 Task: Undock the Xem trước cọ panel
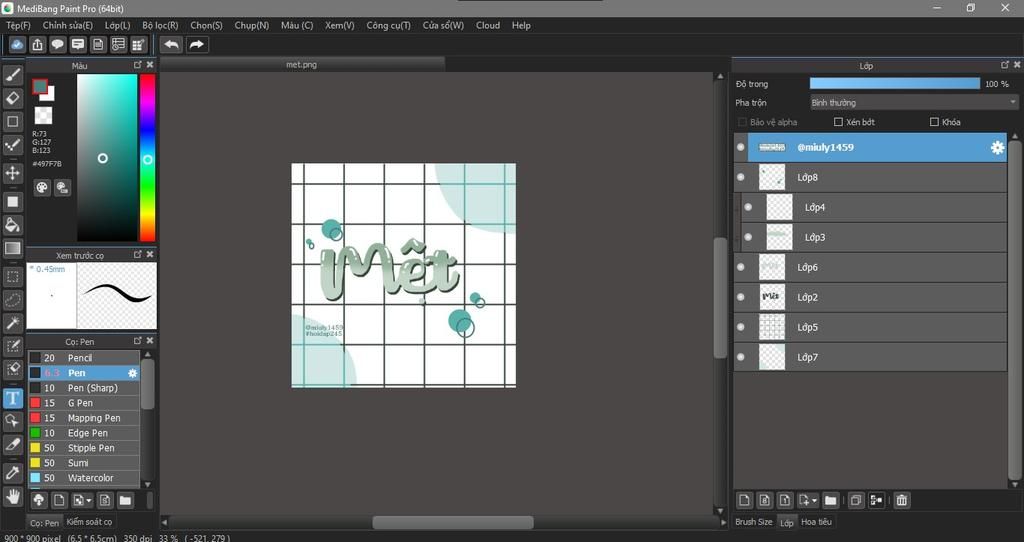(x=138, y=254)
